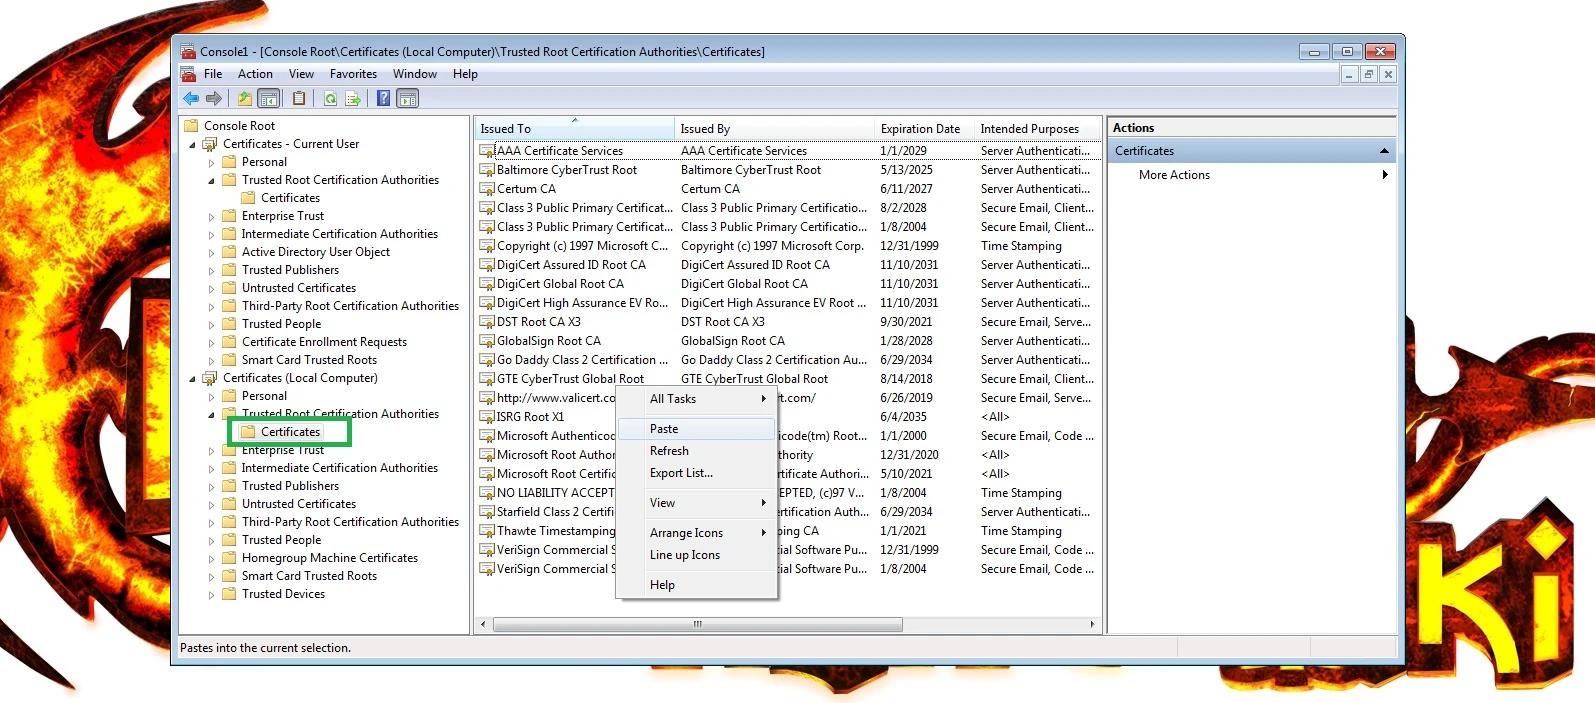Click the Homegroup Machine Certificates folder icon

pos(229,558)
